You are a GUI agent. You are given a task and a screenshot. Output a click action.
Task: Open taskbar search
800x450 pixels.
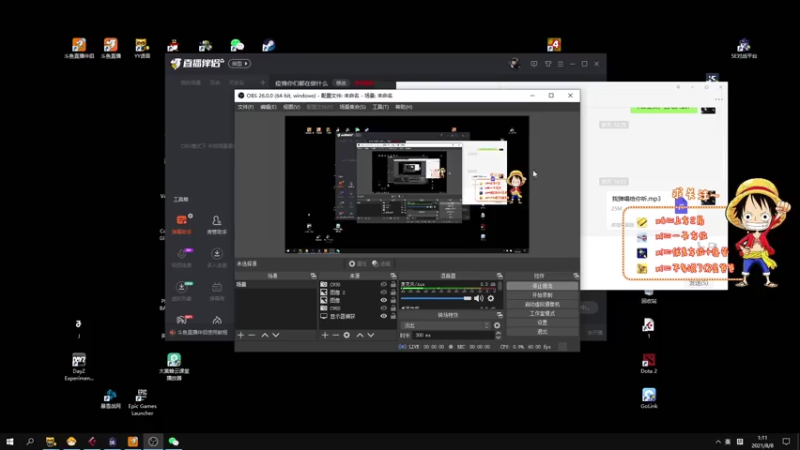pyautogui.click(x=30, y=441)
